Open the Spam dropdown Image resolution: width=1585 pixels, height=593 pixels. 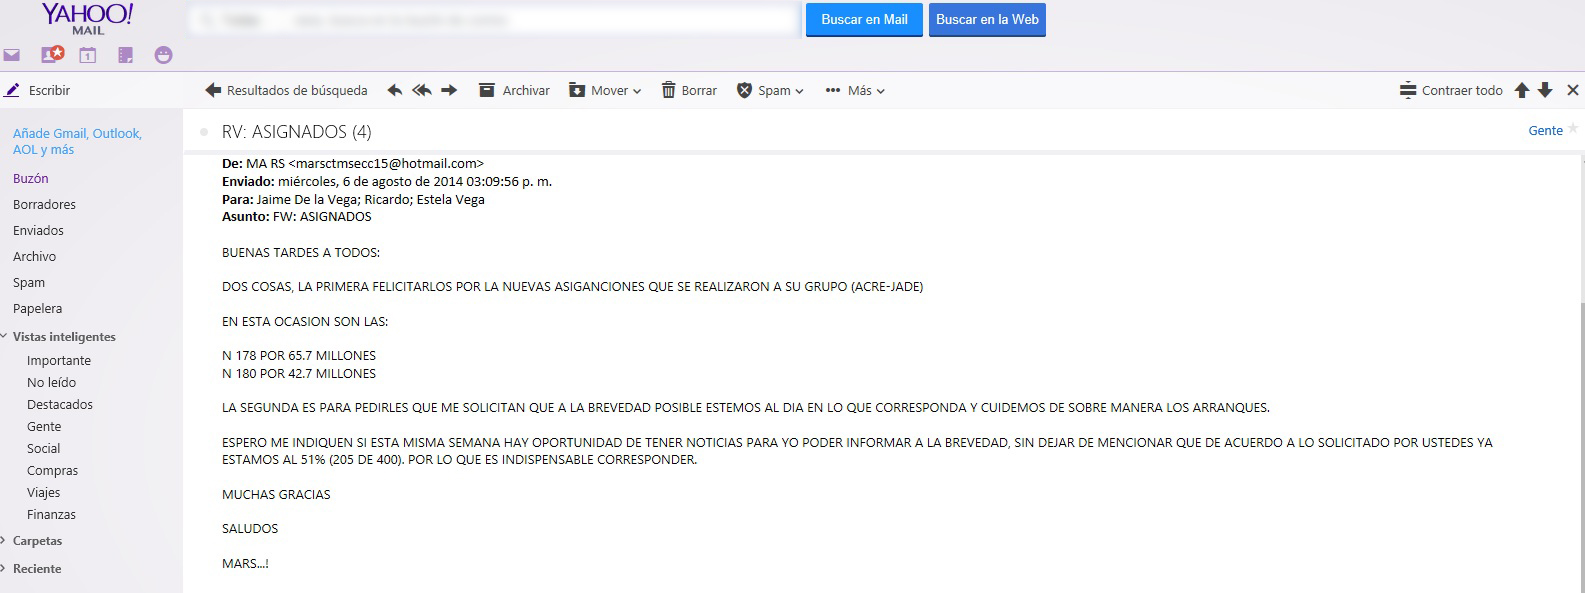[x=770, y=90]
